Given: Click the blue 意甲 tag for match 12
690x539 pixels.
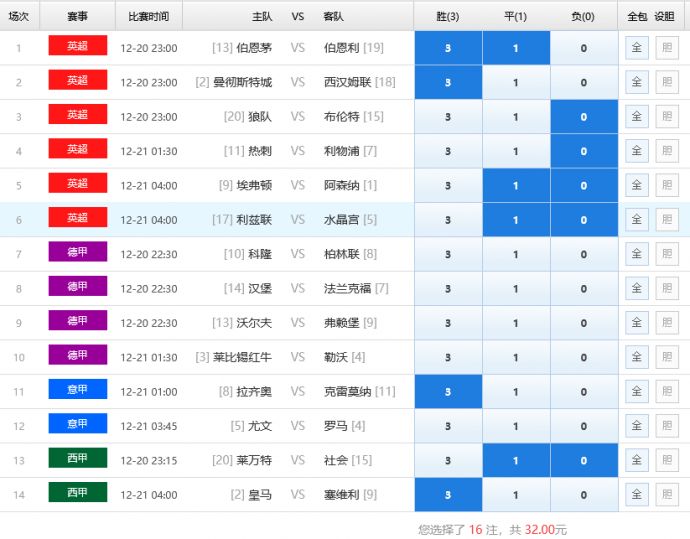Looking at the screenshot, I should click(77, 425).
